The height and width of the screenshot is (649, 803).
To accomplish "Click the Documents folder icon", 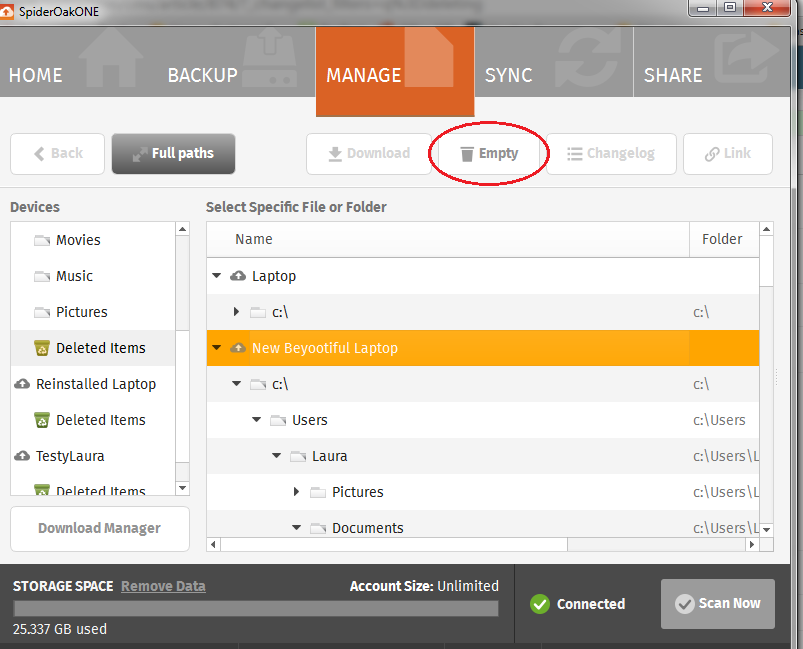I will click(x=318, y=528).
